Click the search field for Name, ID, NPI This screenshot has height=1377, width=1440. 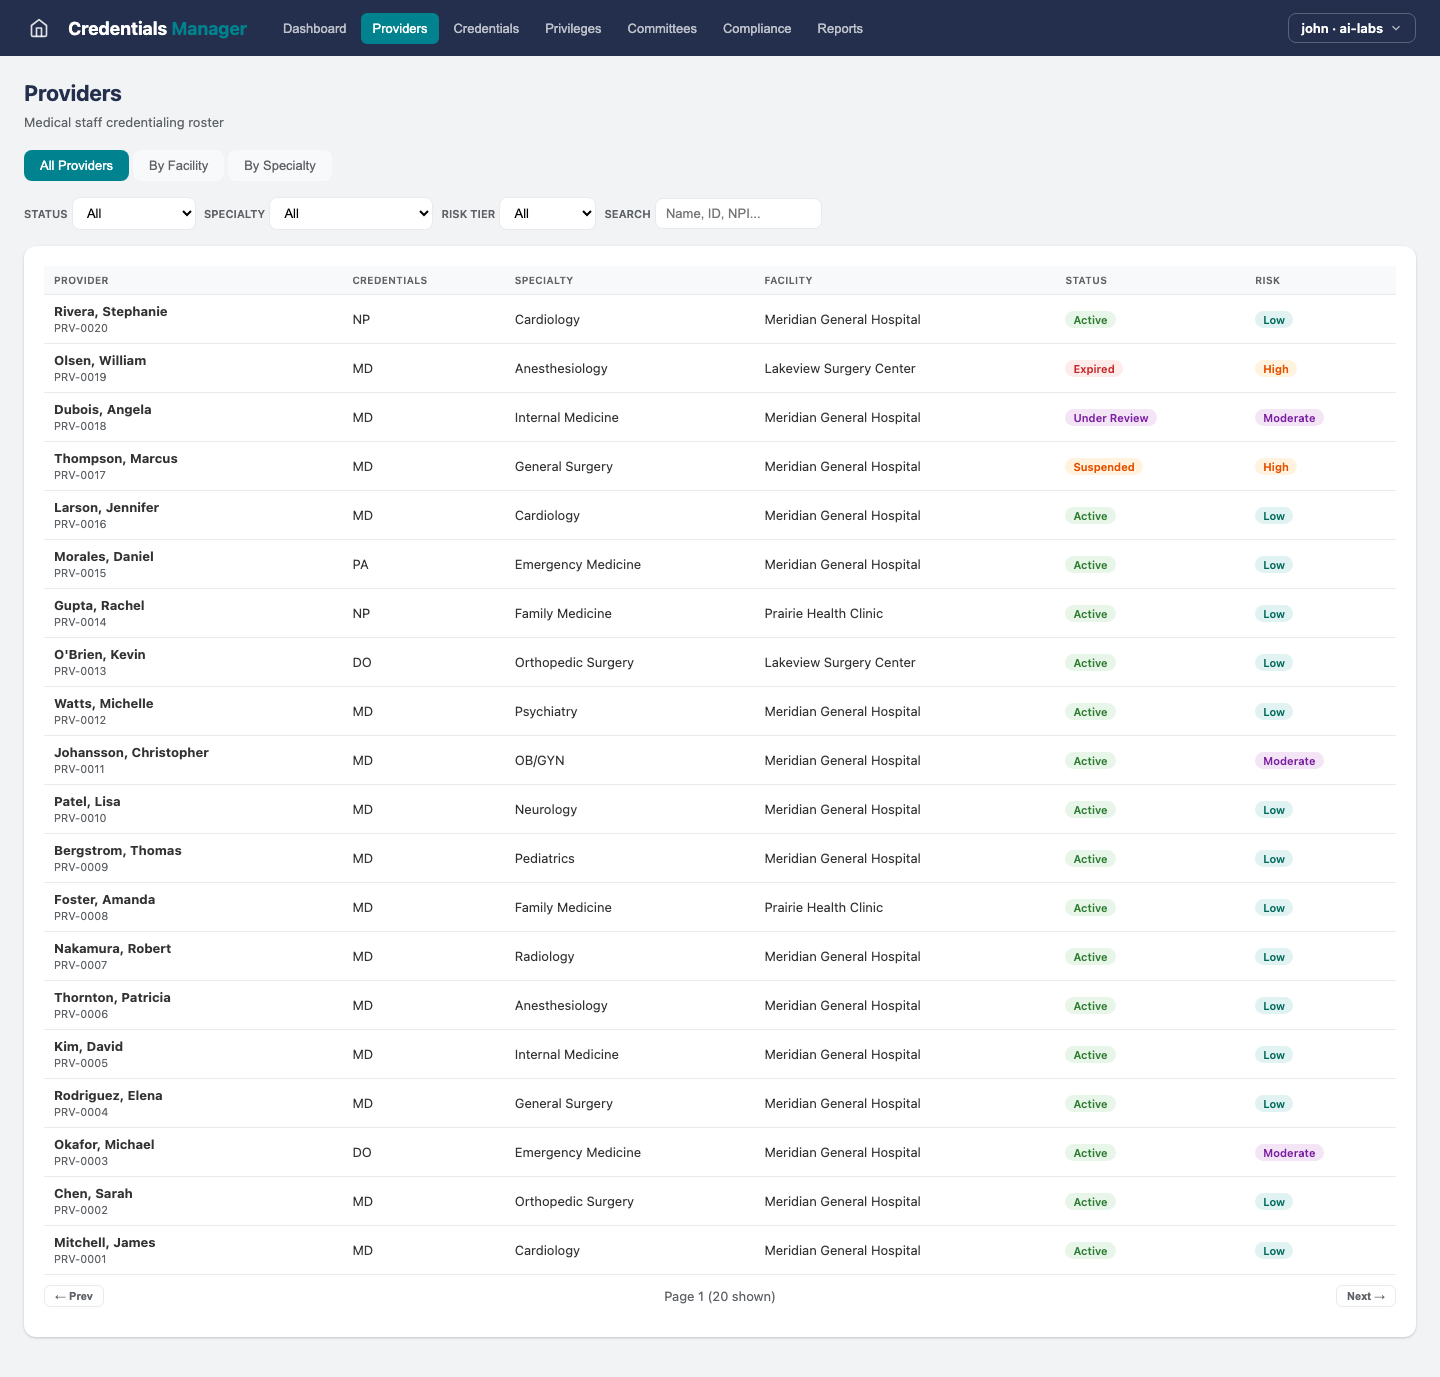point(738,213)
